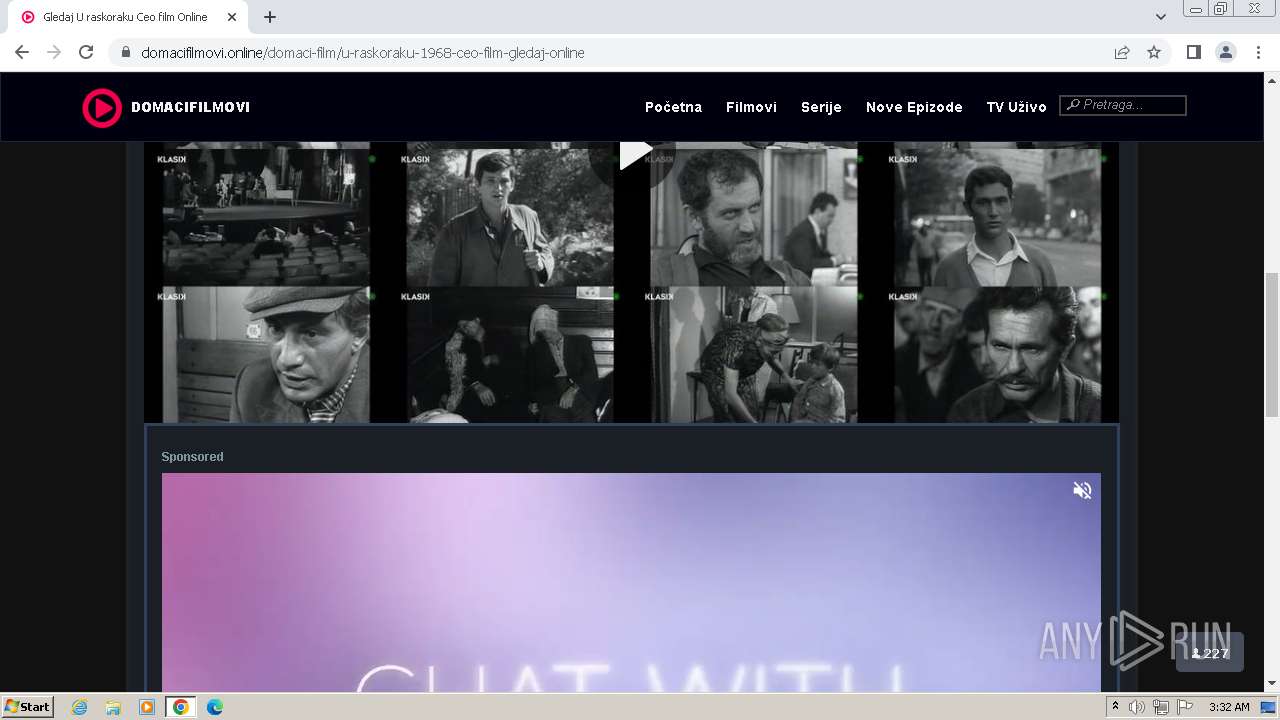Launch Internet Explorer from taskbar
This screenshot has width=1280, height=720.
tap(80, 707)
